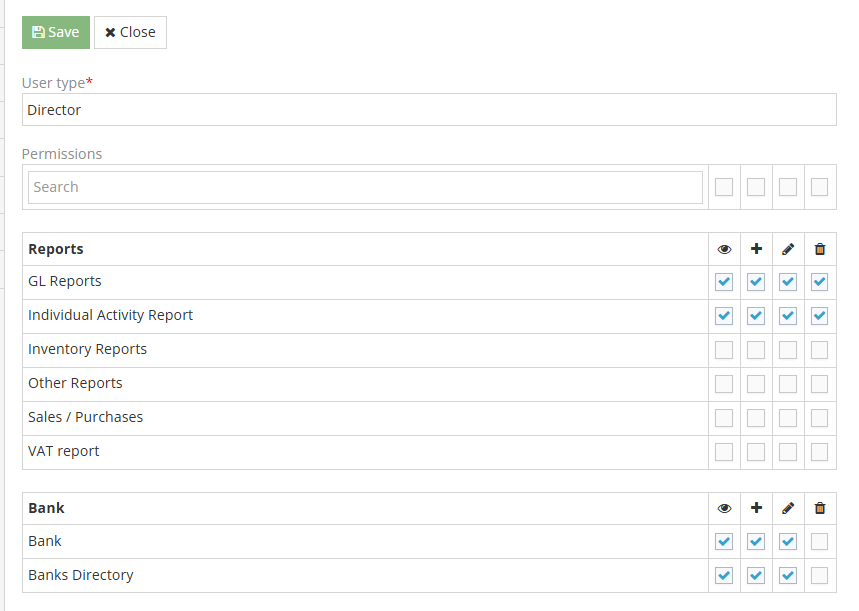Enable the delete permission for Bank row
This screenshot has height=611, width=859.
click(820, 541)
